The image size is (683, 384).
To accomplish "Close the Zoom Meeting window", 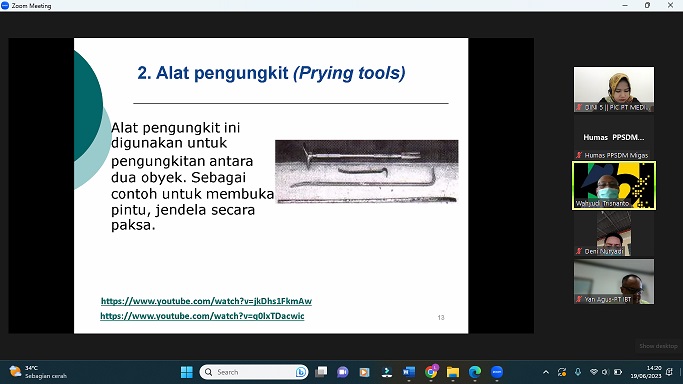I will [670, 5].
